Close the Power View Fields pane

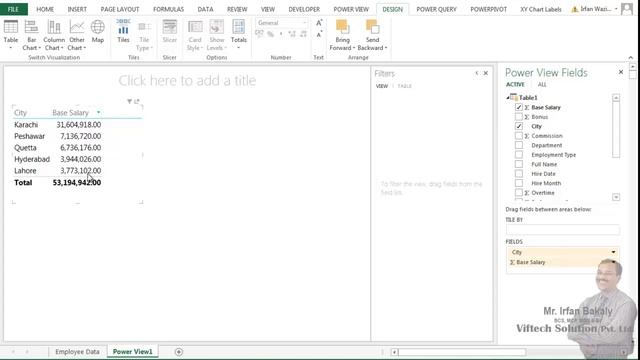tap(621, 72)
